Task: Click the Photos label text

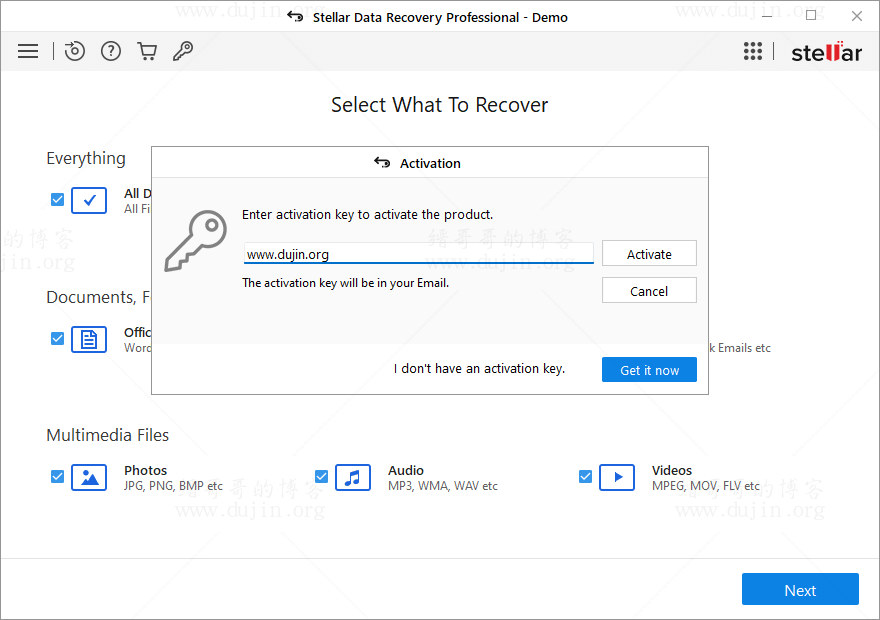Action: (145, 470)
